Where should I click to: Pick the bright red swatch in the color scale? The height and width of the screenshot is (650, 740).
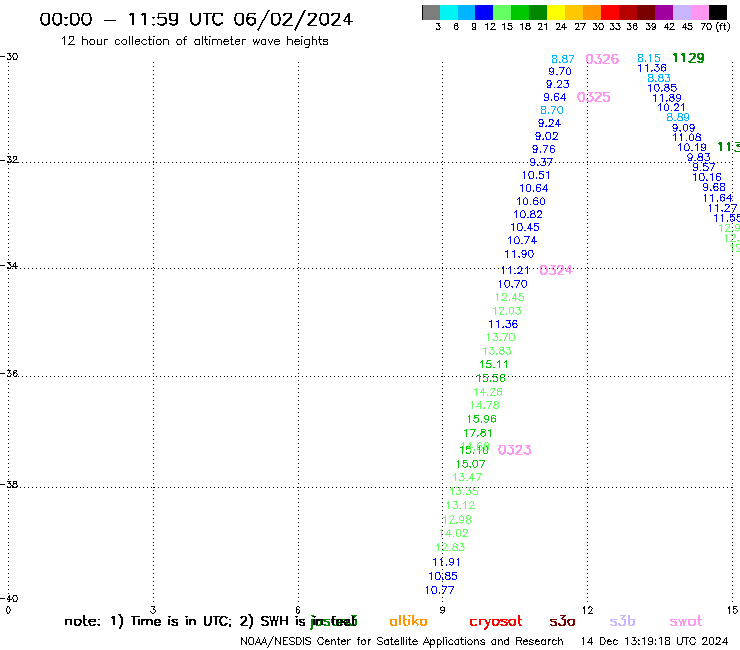pyautogui.click(x=609, y=12)
